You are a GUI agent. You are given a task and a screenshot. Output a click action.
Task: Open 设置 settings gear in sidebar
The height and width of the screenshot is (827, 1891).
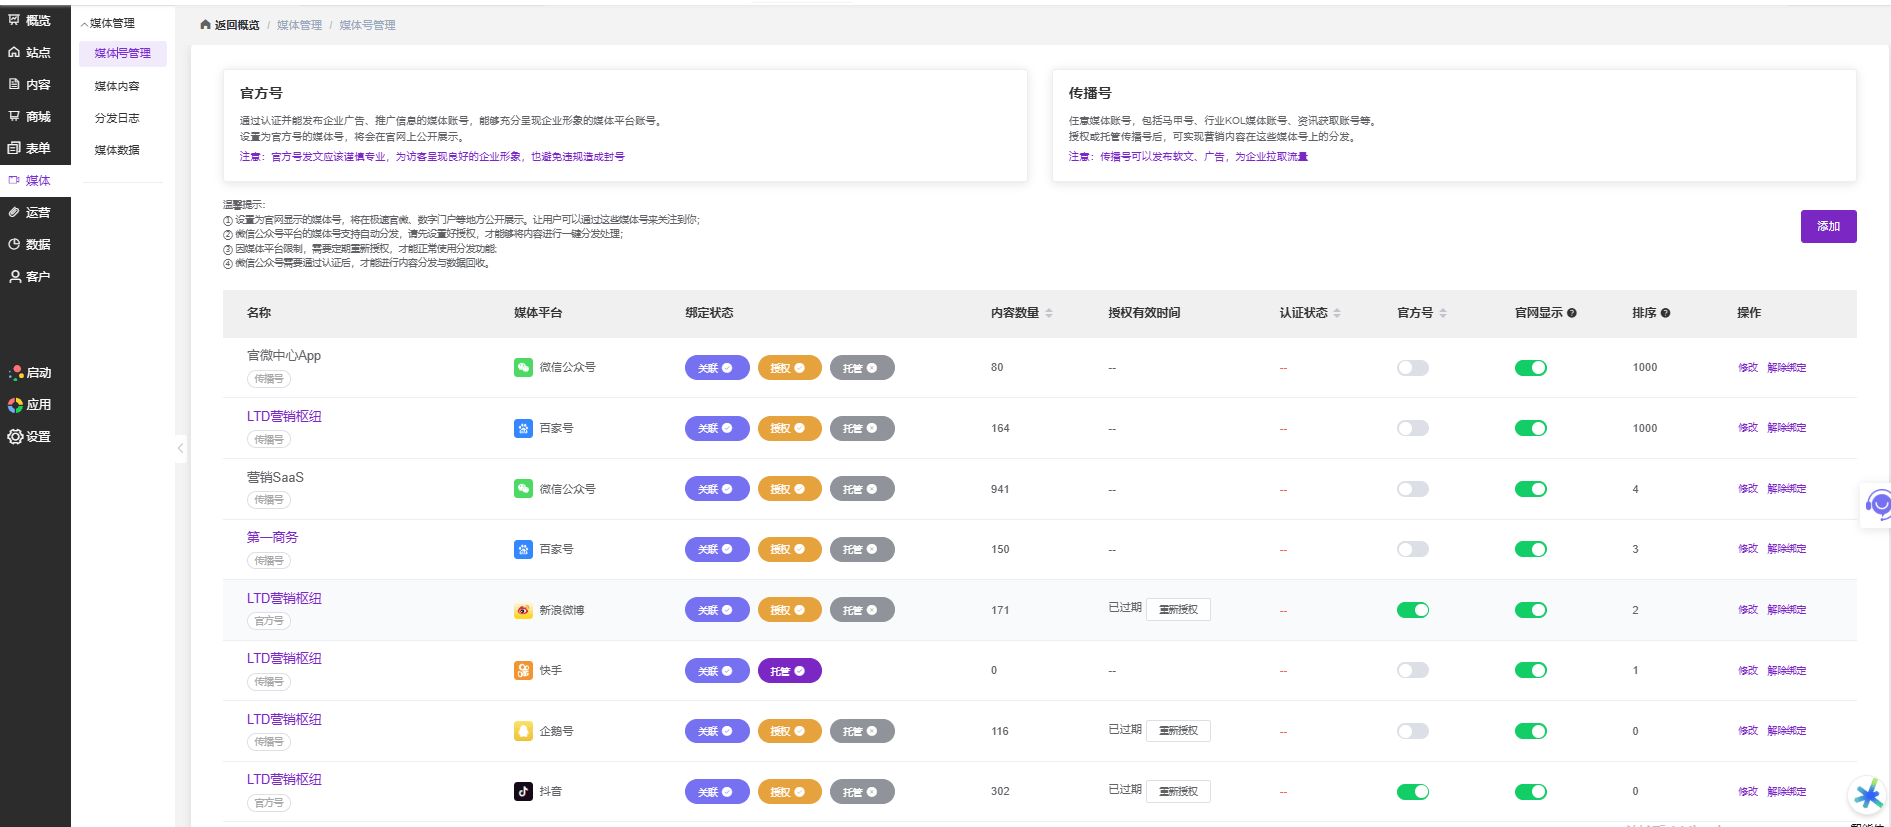coord(15,436)
